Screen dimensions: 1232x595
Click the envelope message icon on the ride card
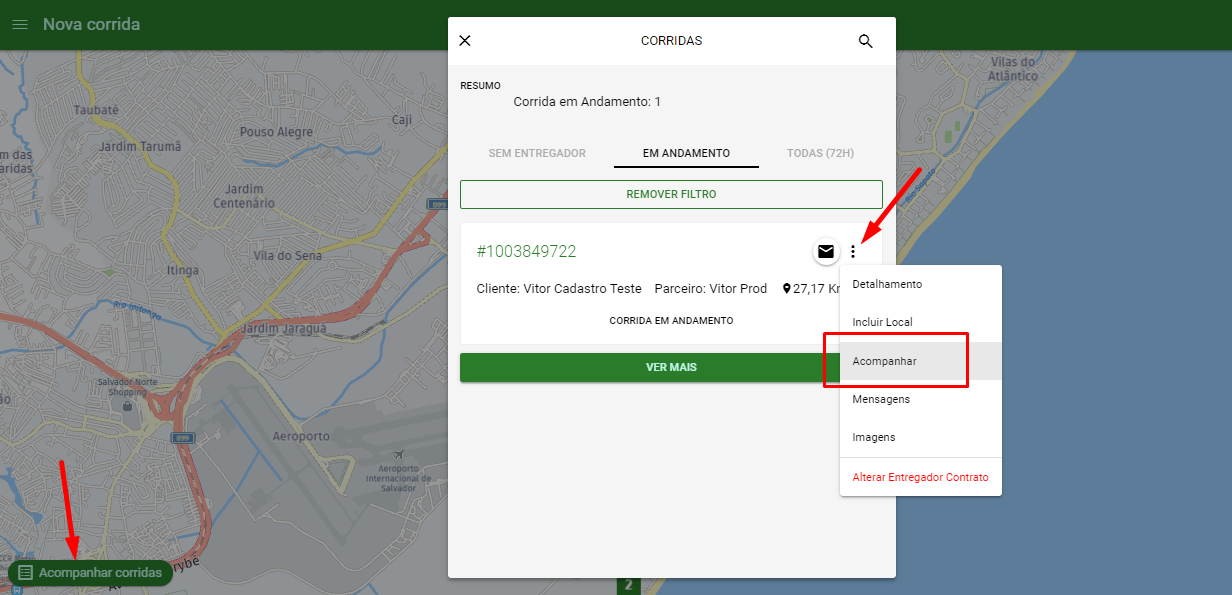[826, 251]
